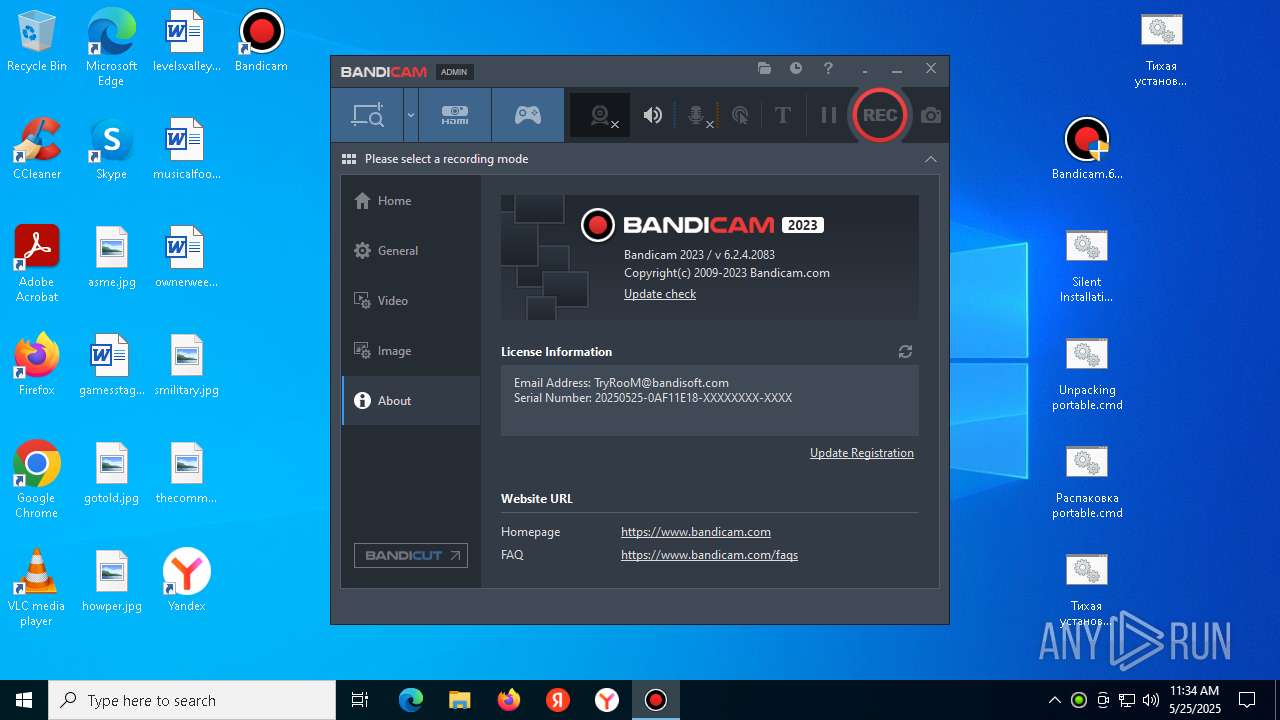Open File Explorer from the taskbar
This screenshot has height=720, width=1280.
tap(460, 700)
